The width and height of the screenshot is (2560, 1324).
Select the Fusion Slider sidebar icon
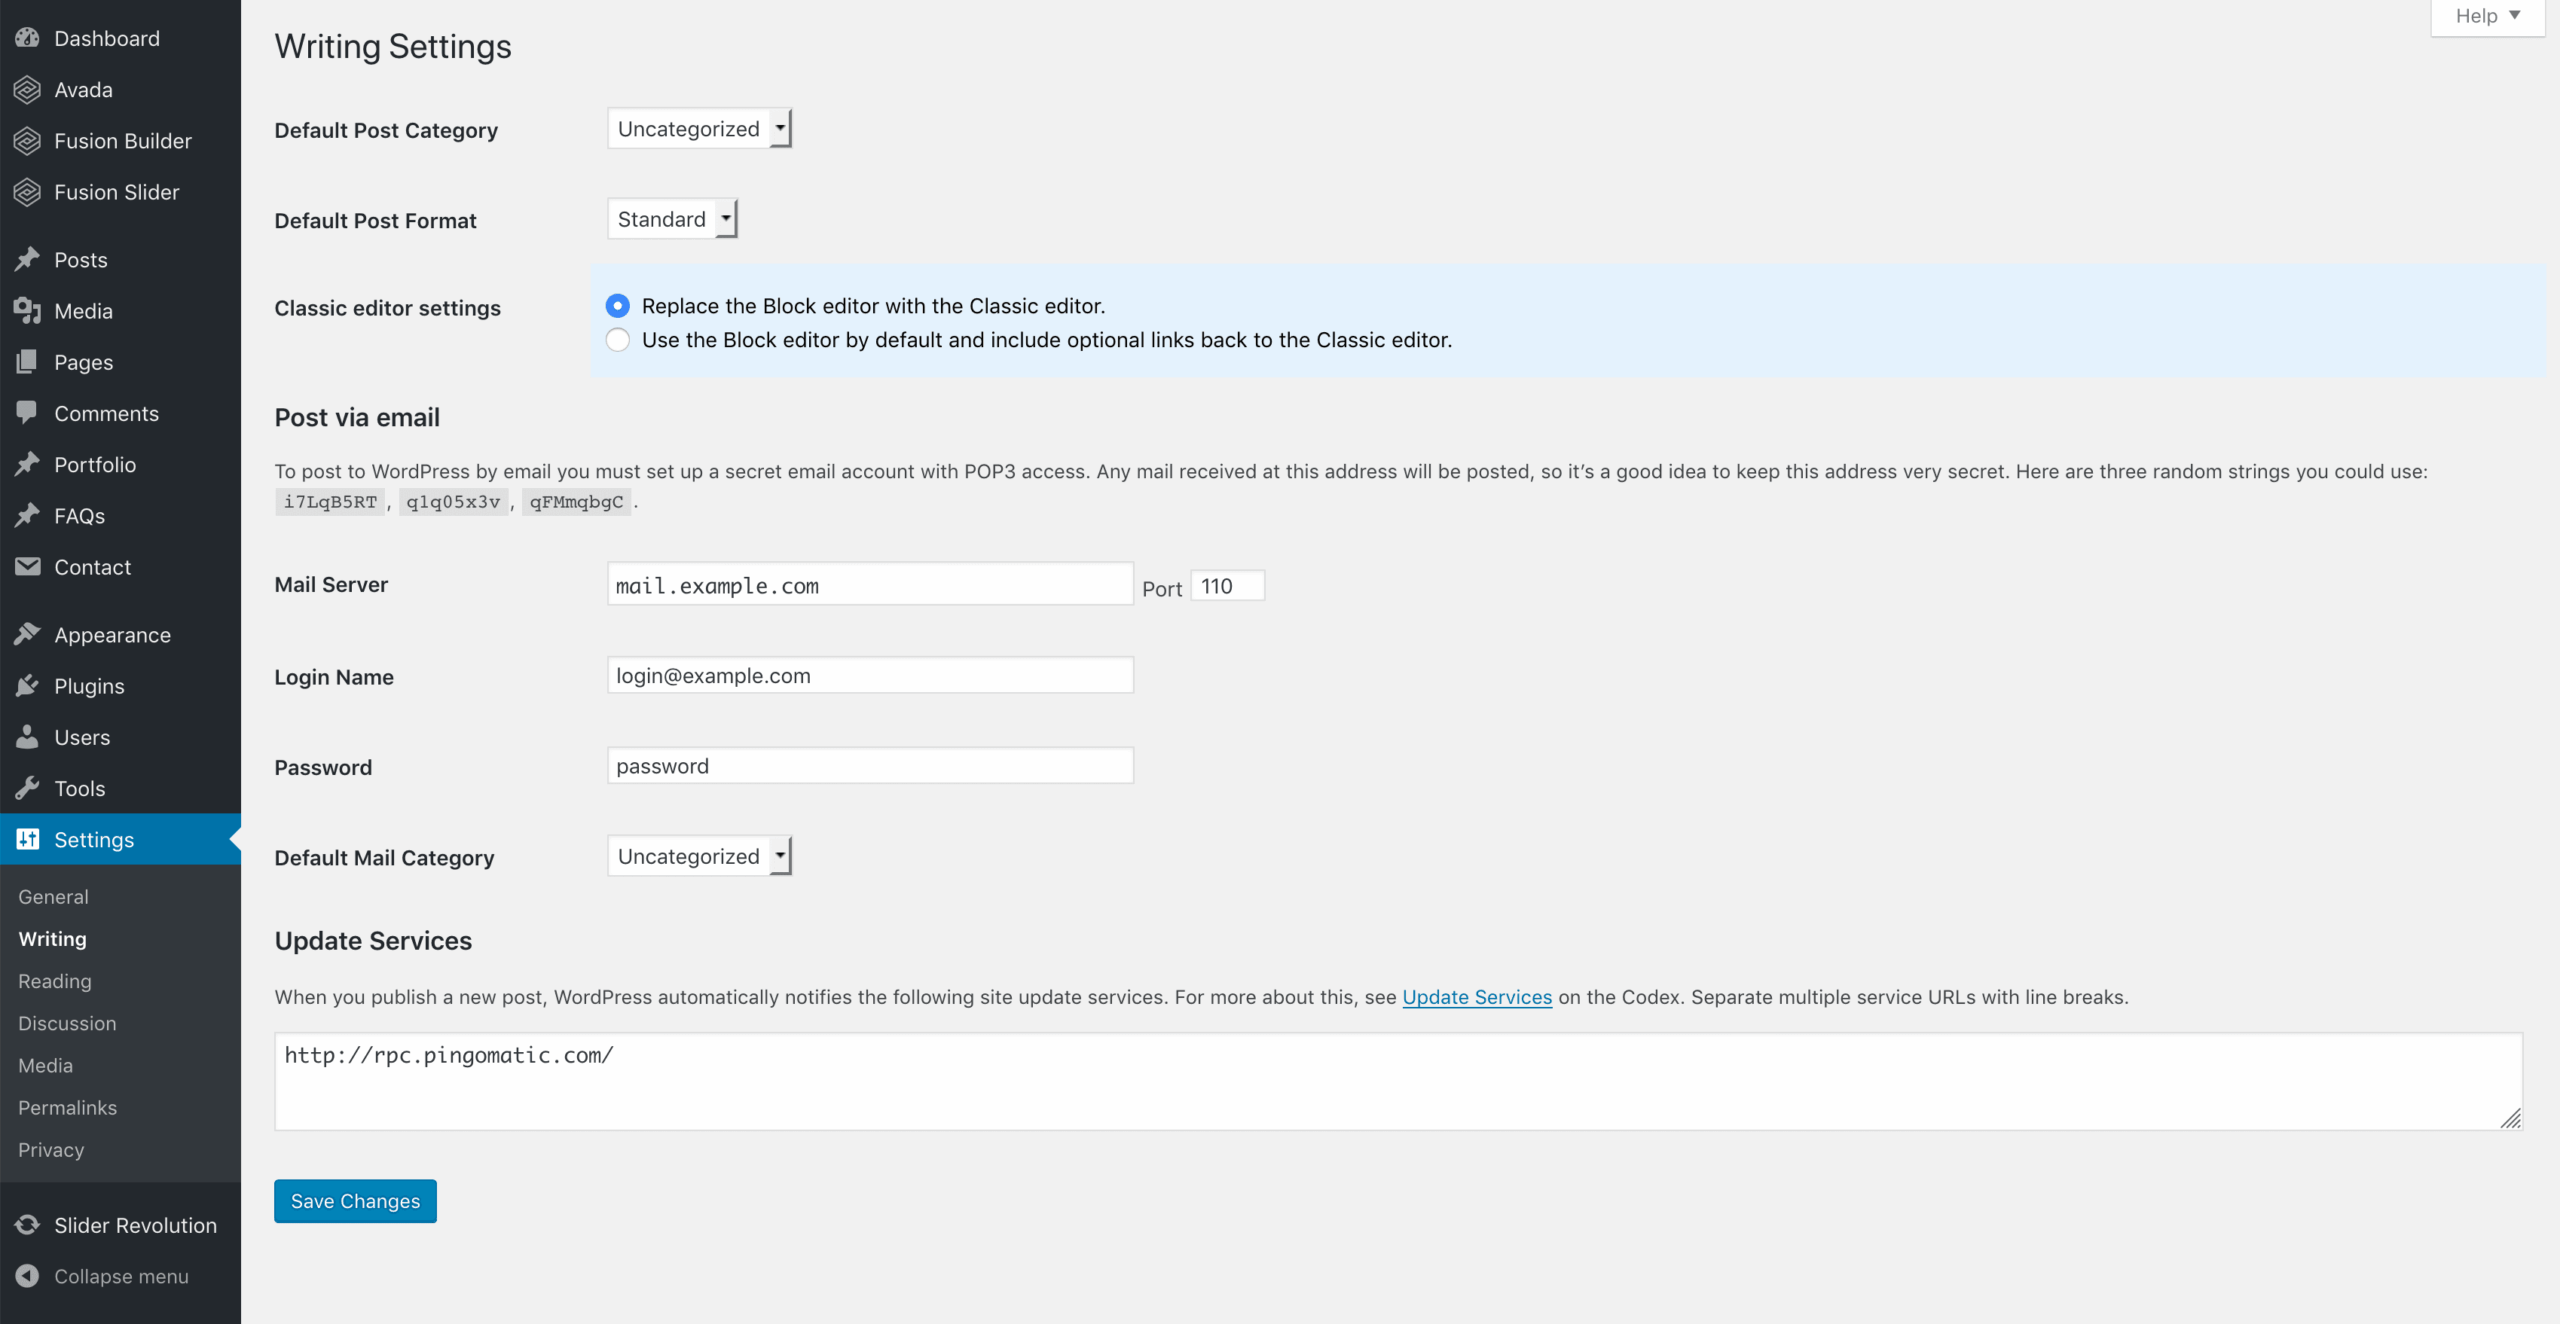pyautogui.click(x=27, y=192)
